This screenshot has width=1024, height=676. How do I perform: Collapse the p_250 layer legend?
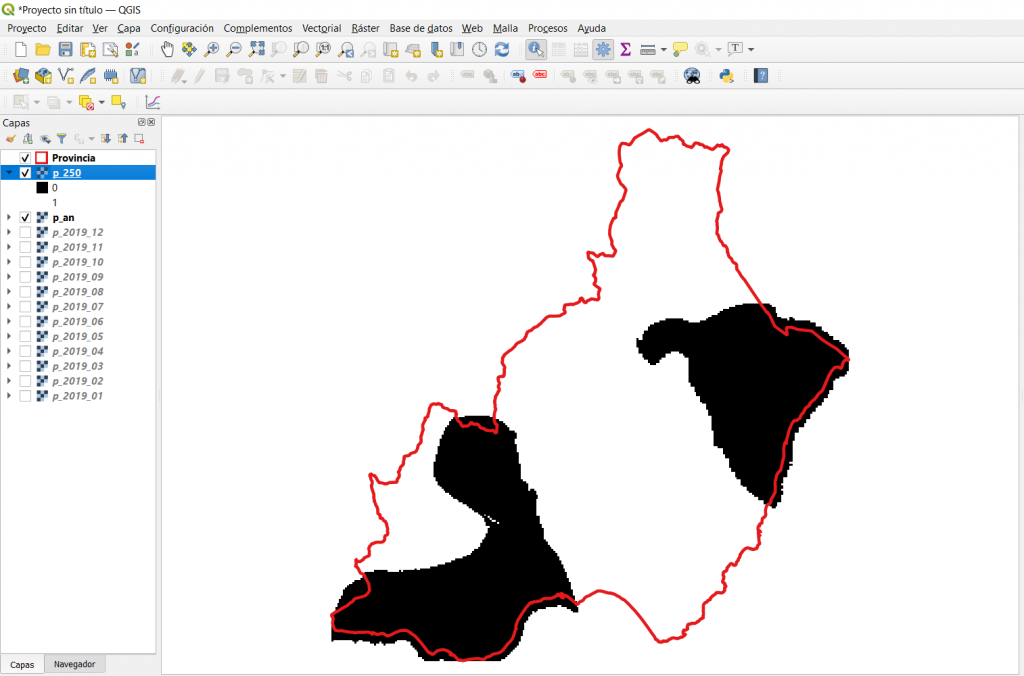point(9,173)
